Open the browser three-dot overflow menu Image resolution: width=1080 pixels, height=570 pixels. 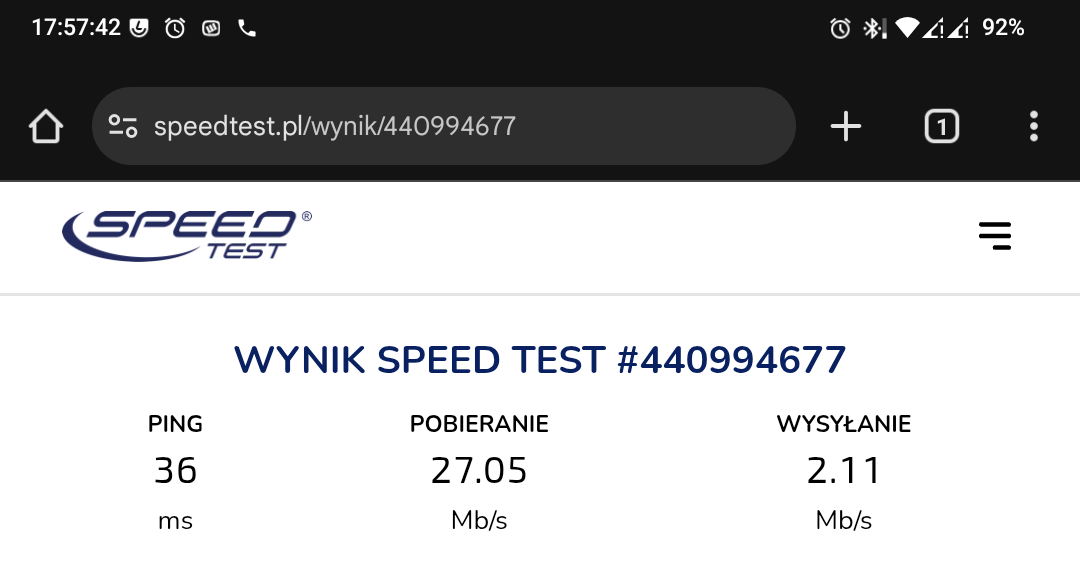pos(1033,127)
